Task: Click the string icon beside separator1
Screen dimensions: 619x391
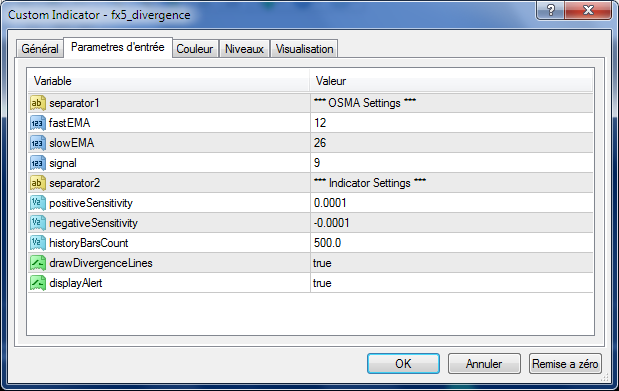Action: click(38, 103)
